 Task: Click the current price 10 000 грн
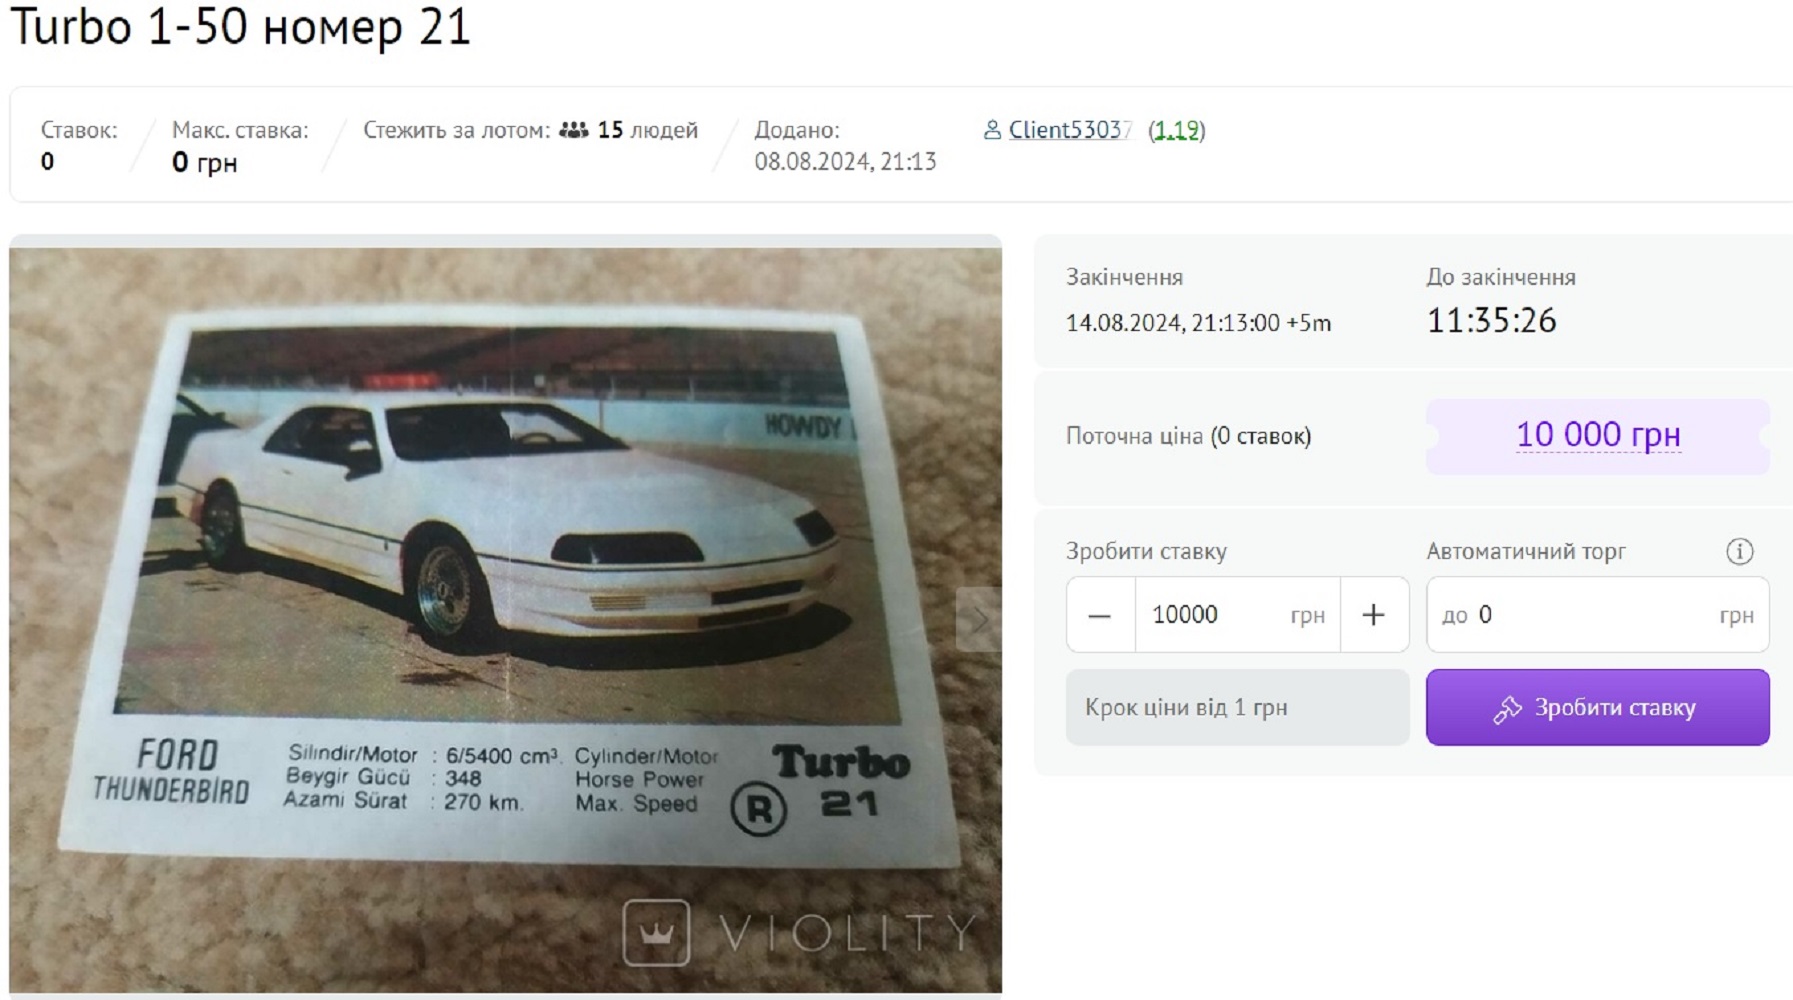point(1598,435)
